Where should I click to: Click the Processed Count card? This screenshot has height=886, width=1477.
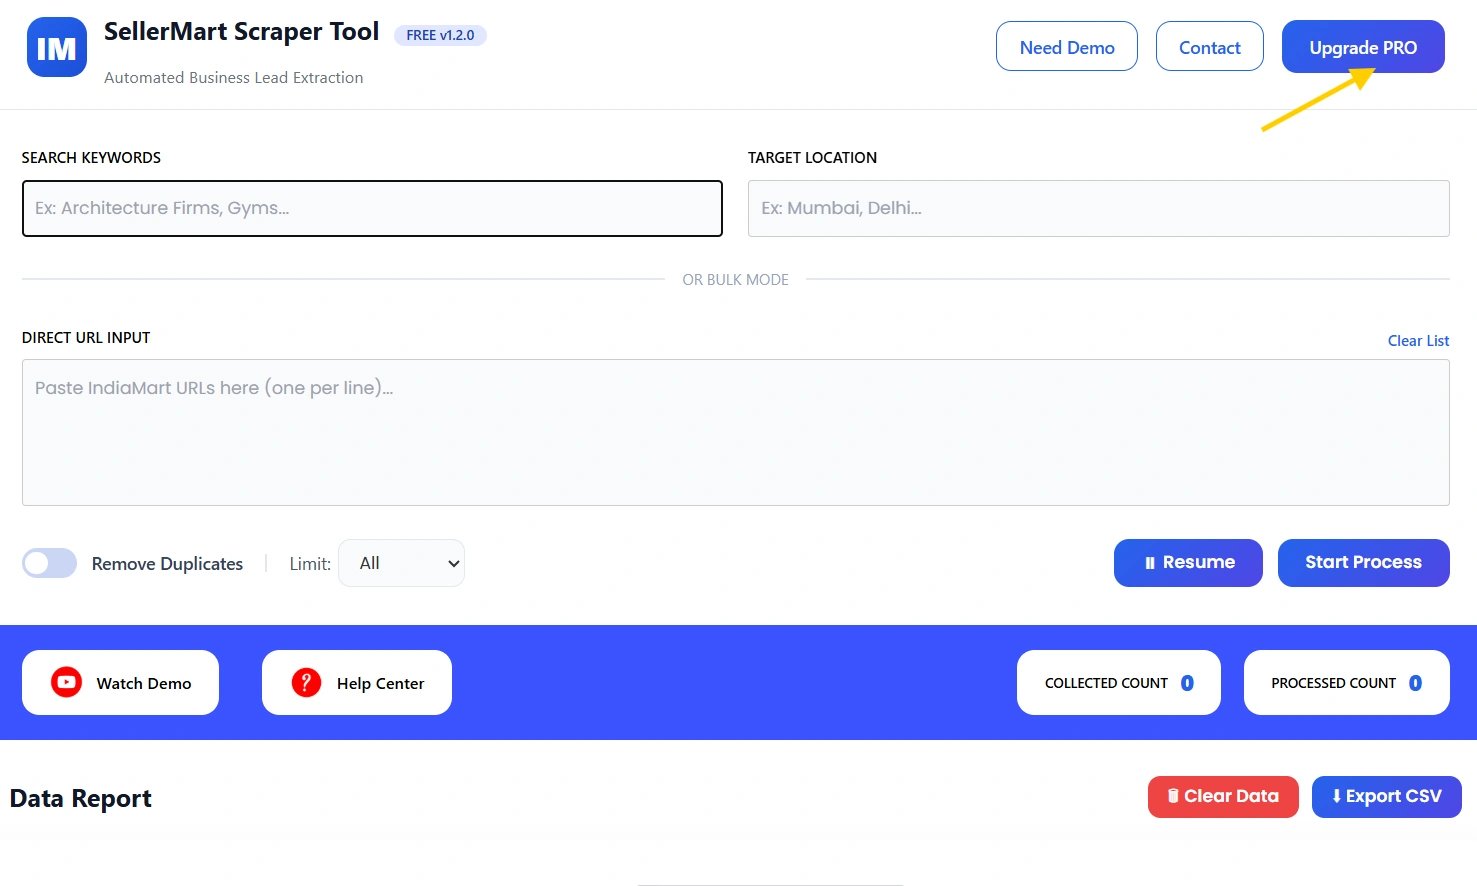coord(1347,683)
